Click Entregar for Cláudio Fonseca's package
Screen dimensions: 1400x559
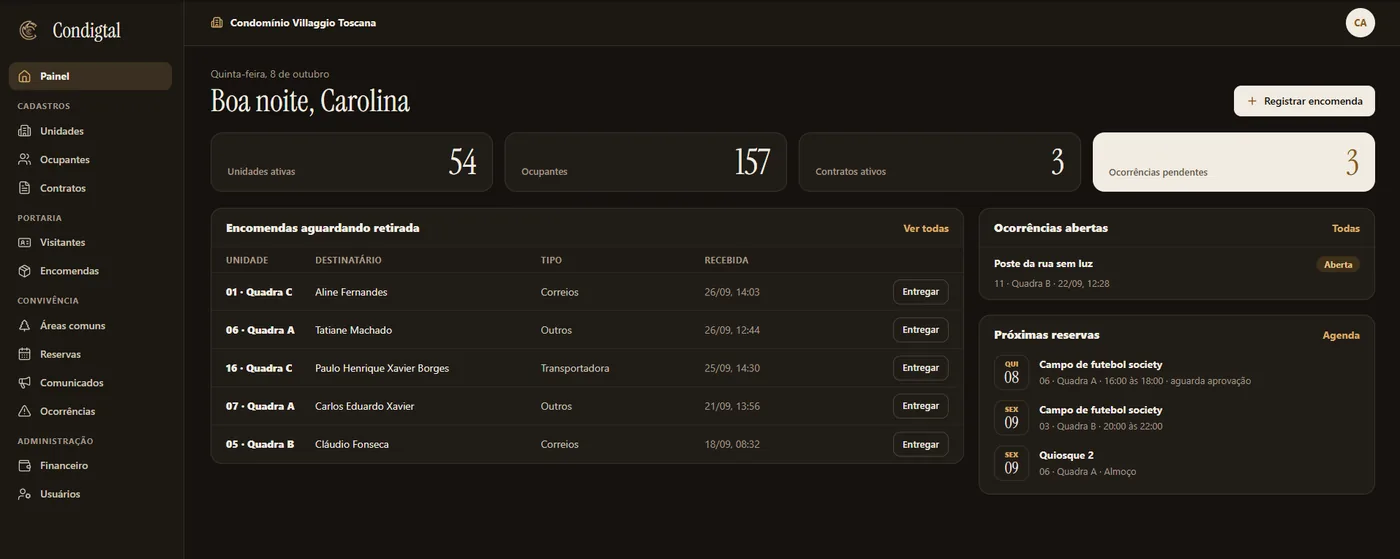pyautogui.click(x=920, y=444)
